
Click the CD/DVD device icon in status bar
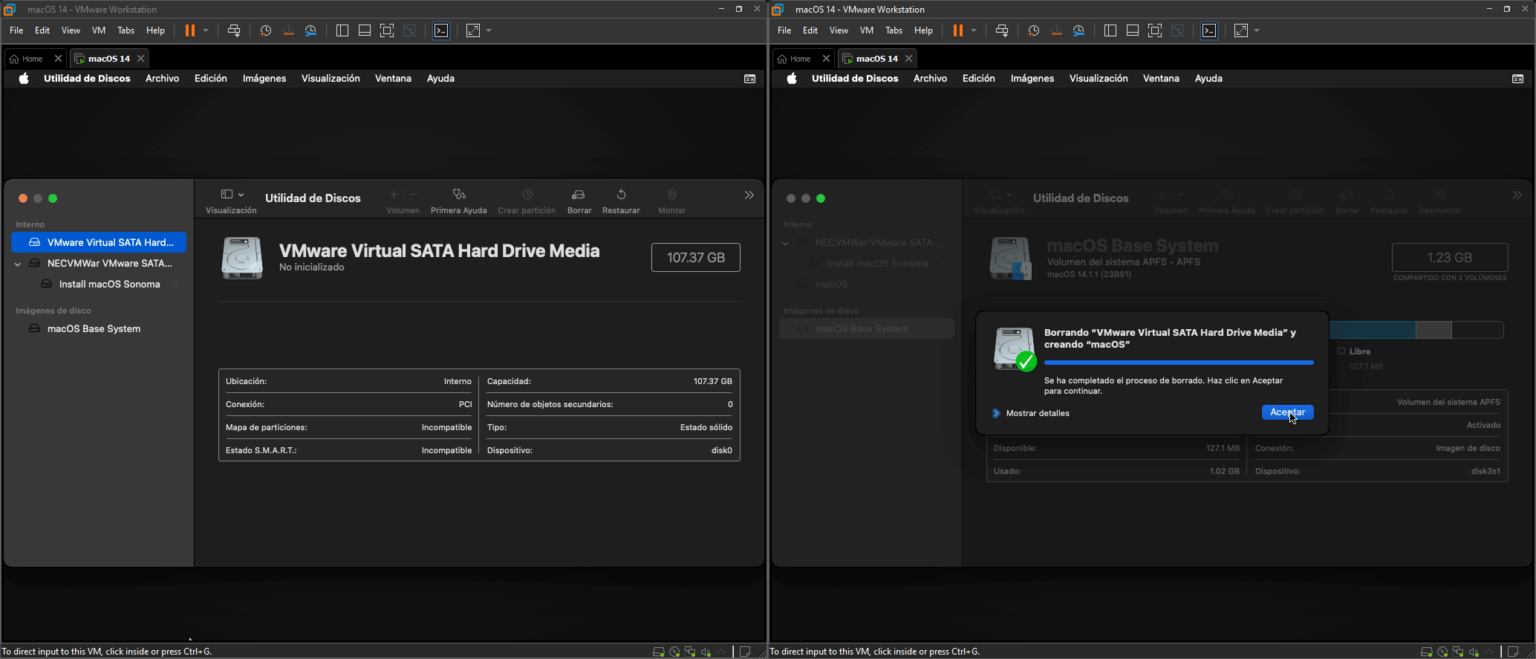pyautogui.click(x=674, y=651)
